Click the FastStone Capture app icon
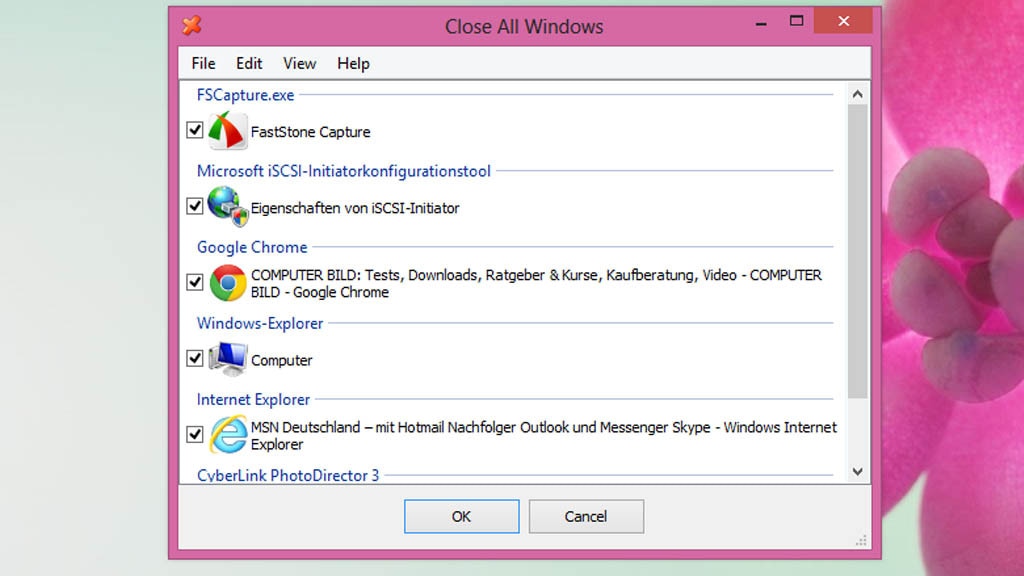 pyautogui.click(x=228, y=131)
